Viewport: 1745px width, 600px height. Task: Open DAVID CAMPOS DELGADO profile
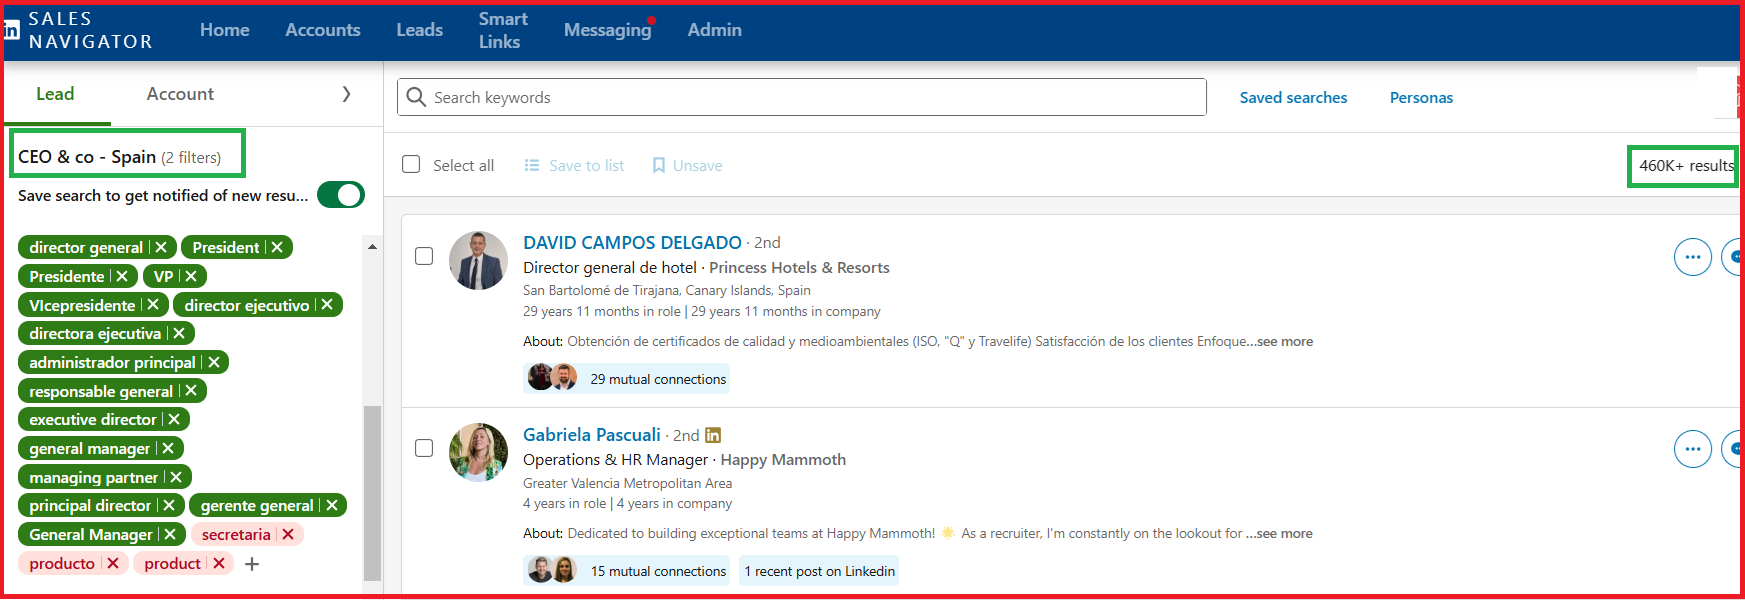pos(632,242)
